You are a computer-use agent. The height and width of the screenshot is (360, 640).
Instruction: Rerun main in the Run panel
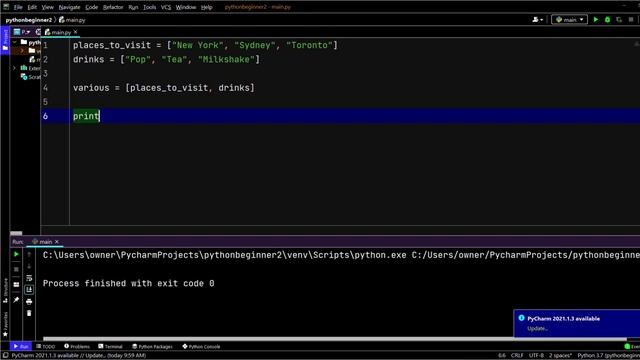(x=16, y=255)
